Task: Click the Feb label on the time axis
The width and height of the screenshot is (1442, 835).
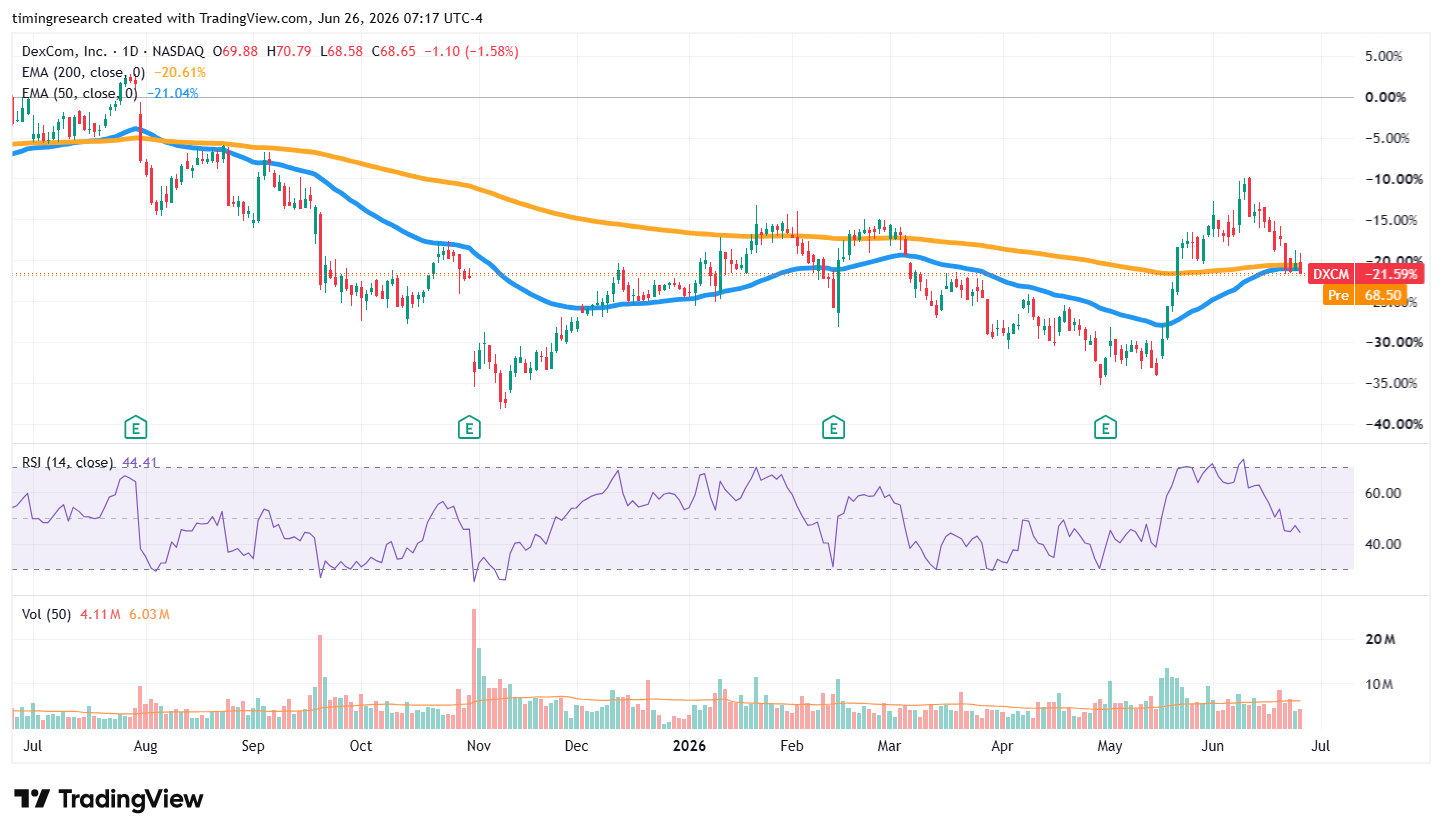Action: pyautogui.click(x=792, y=746)
